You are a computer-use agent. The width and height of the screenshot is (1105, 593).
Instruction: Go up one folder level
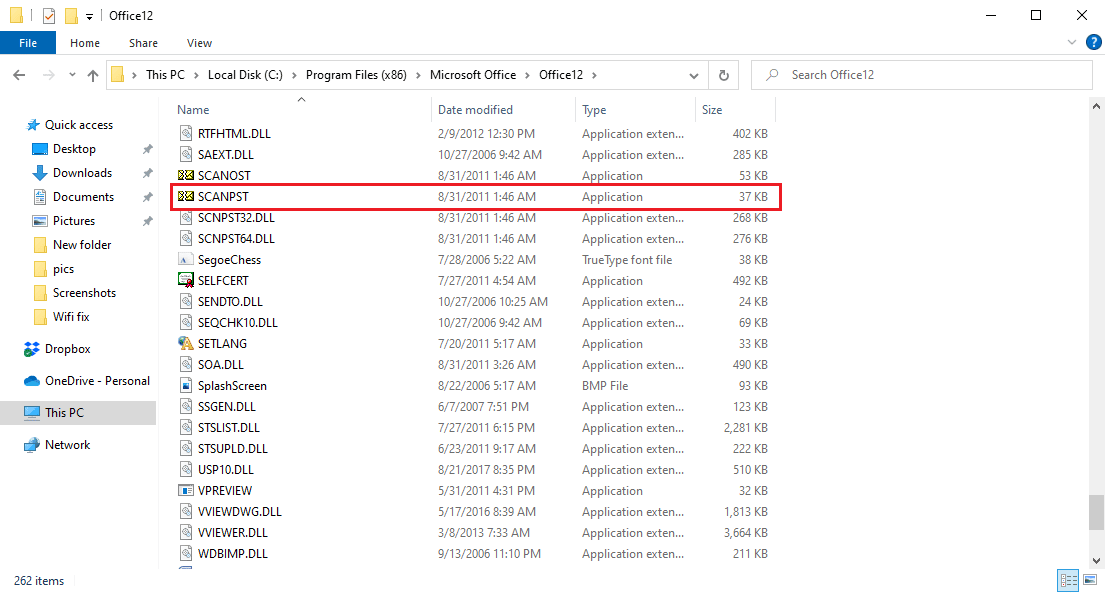93,75
